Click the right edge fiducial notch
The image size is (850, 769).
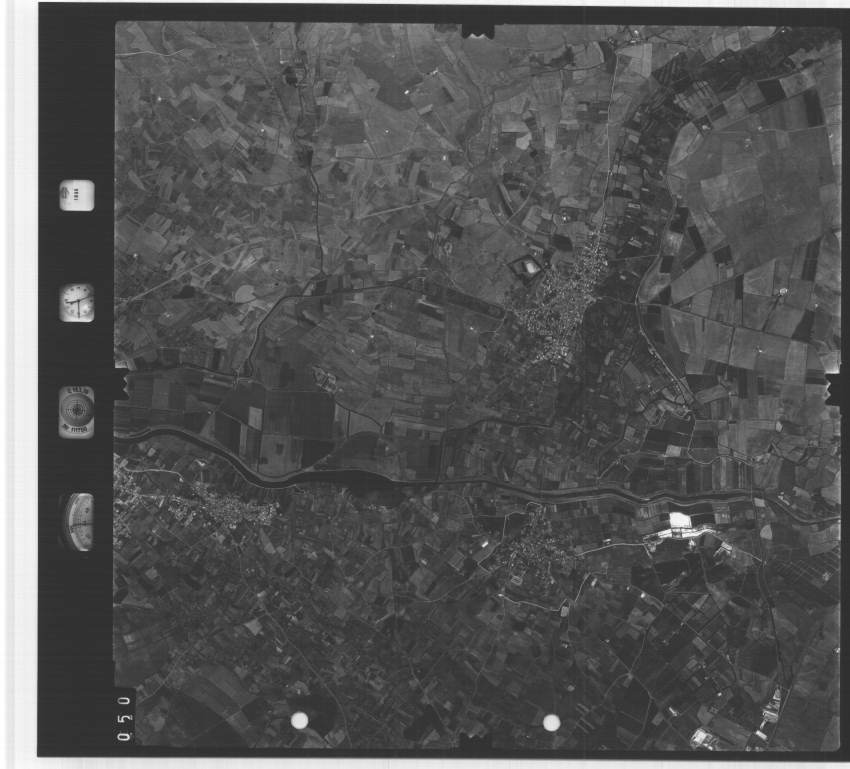point(833,389)
